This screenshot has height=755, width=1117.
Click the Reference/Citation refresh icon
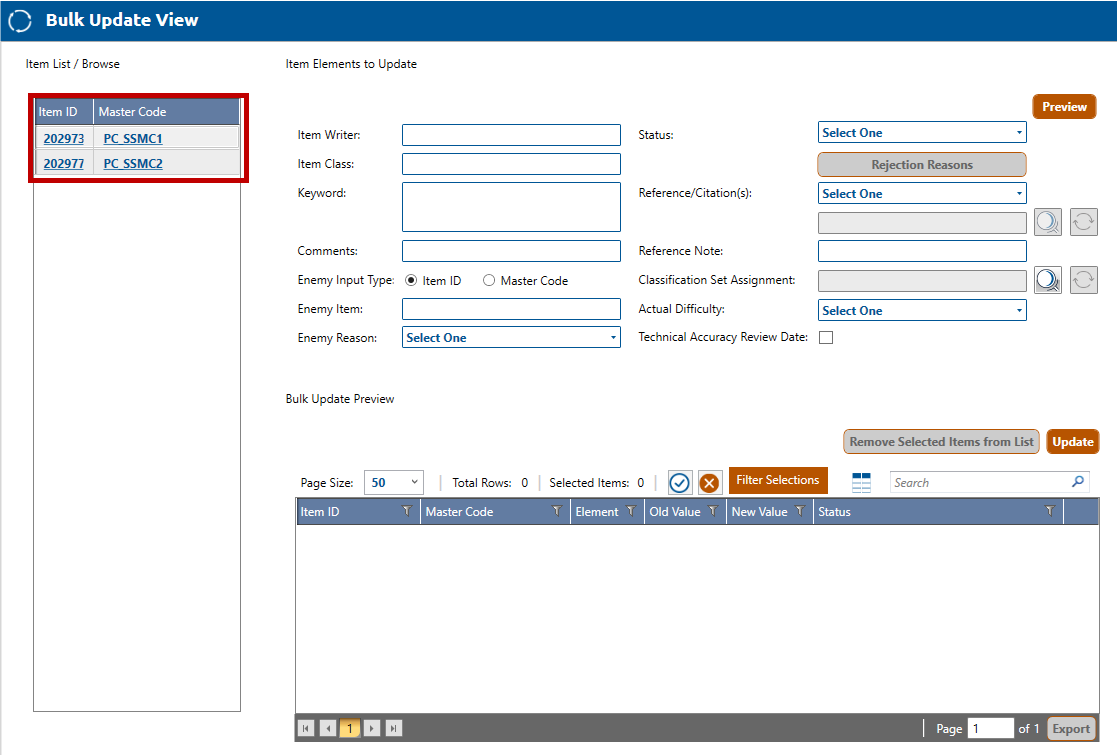[x=1083, y=222]
